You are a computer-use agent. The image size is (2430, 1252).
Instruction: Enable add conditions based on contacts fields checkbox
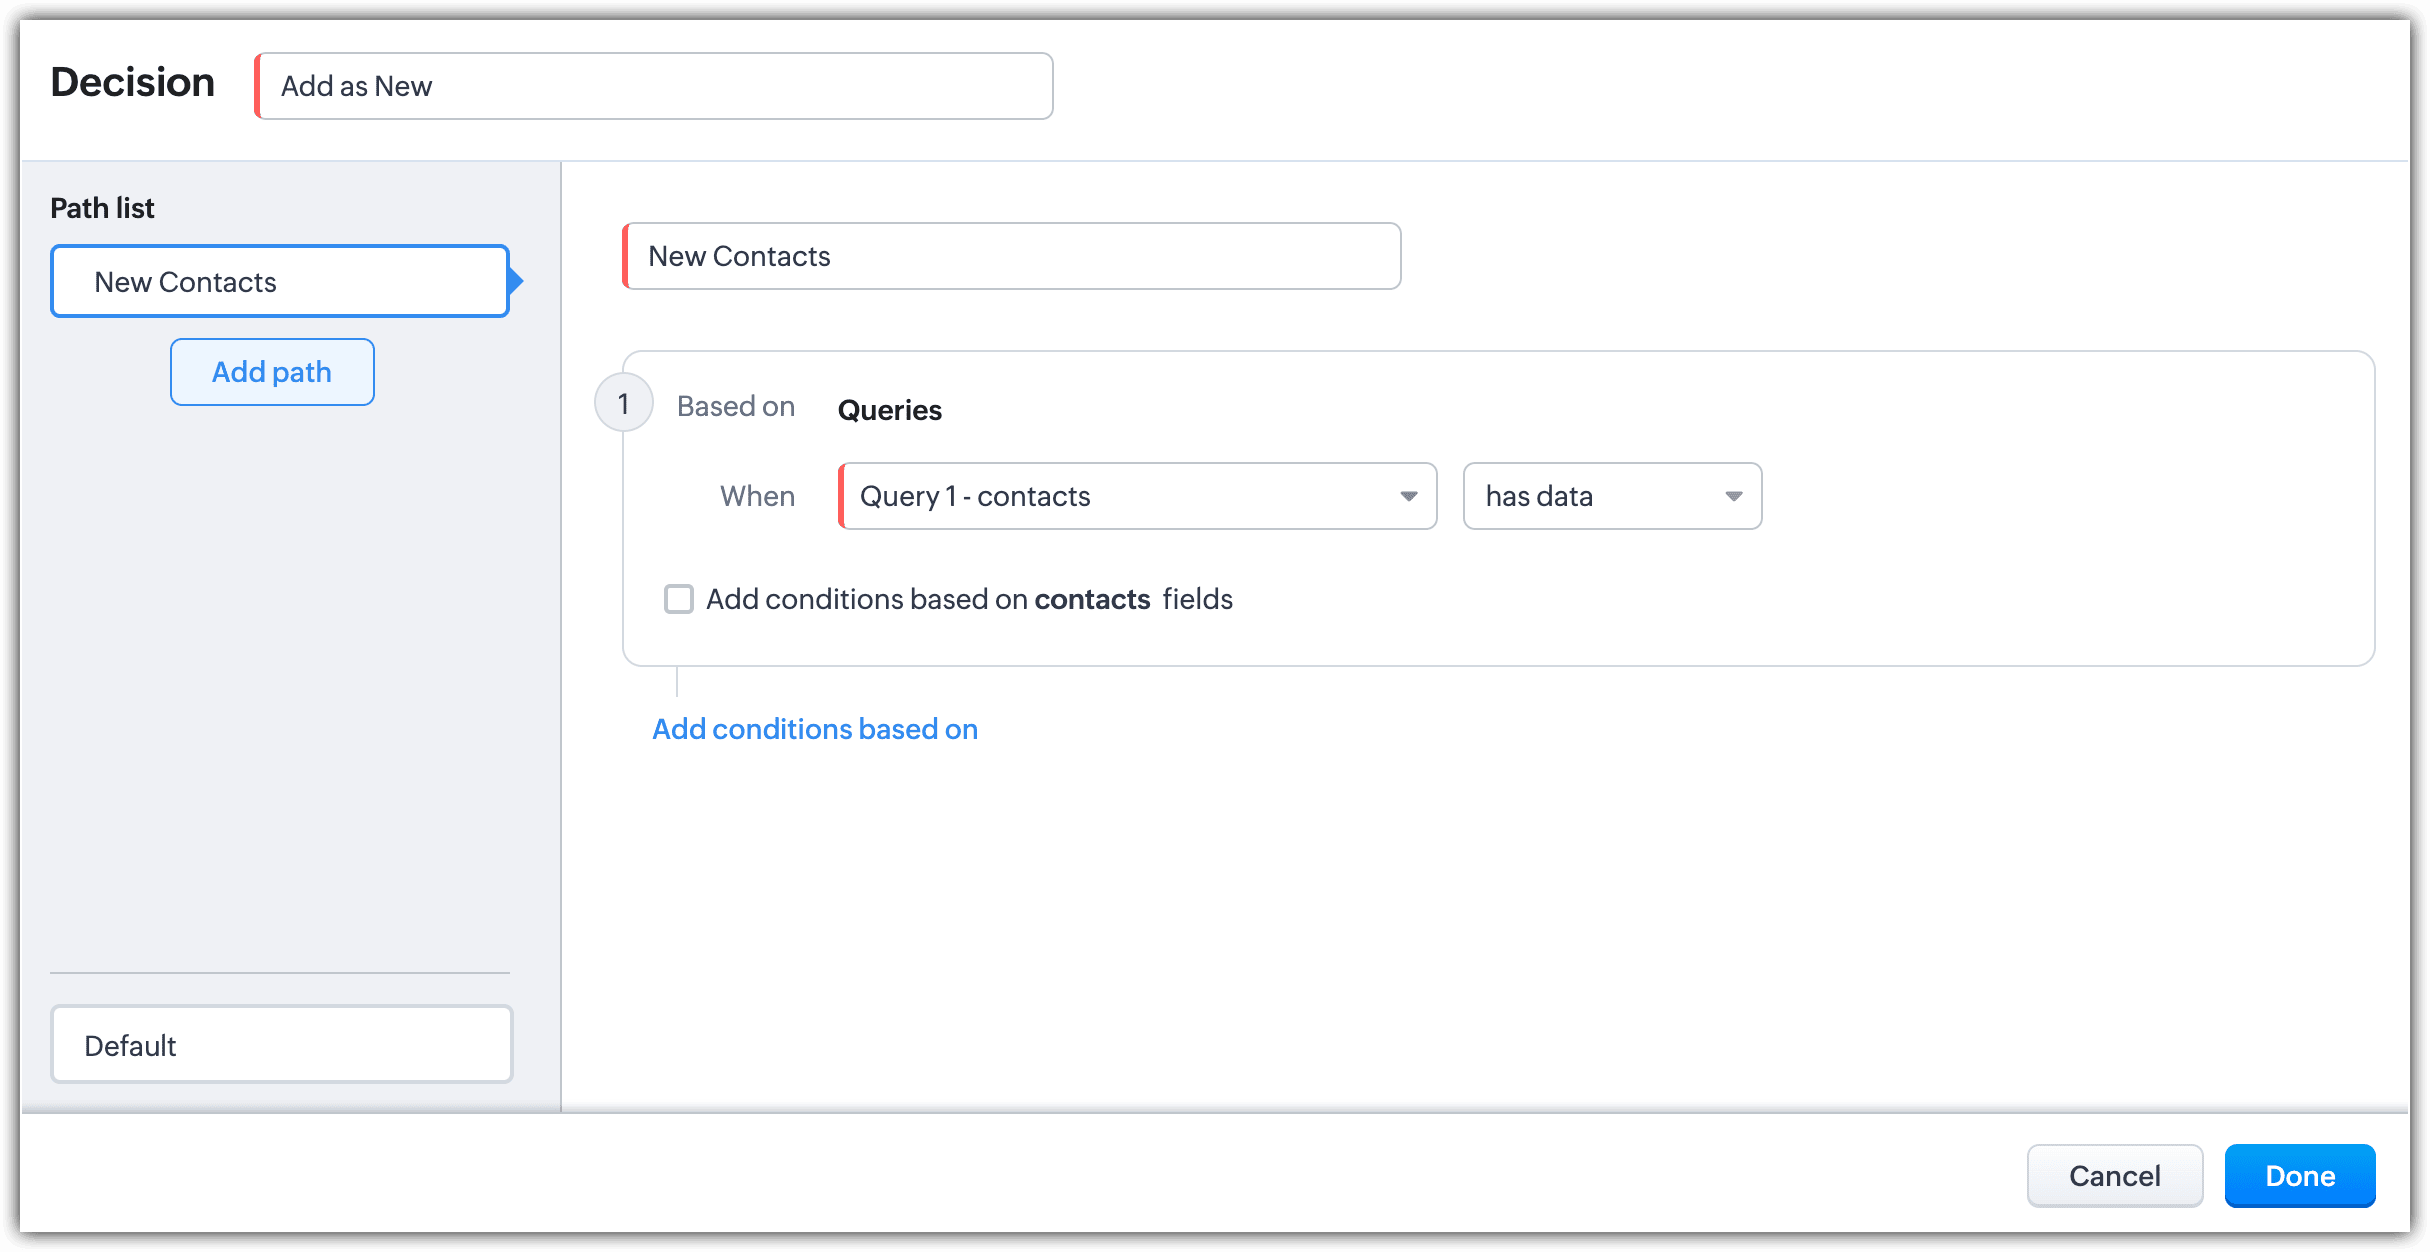[x=679, y=599]
